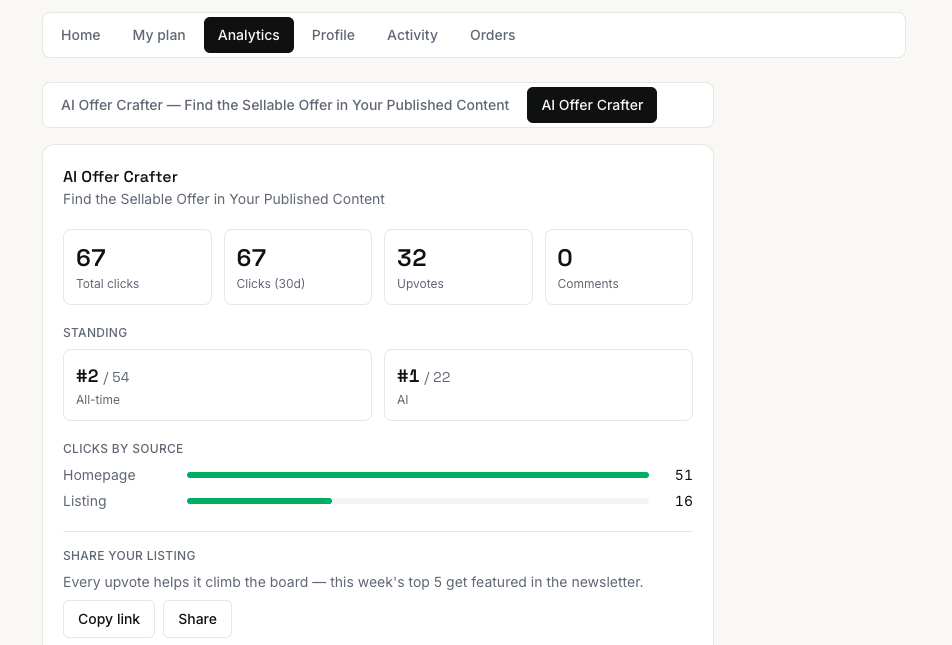The height and width of the screenshot is (645, 952).
Task: Click the black AI Offer Crafter button
Action: point(592,105)
